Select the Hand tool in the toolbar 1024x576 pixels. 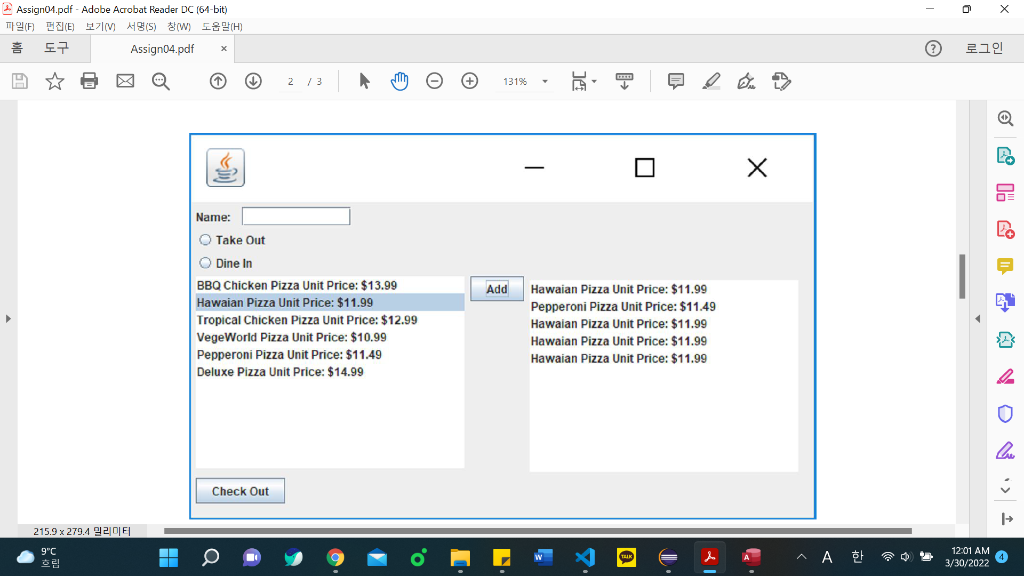click(x=399, y=81)
